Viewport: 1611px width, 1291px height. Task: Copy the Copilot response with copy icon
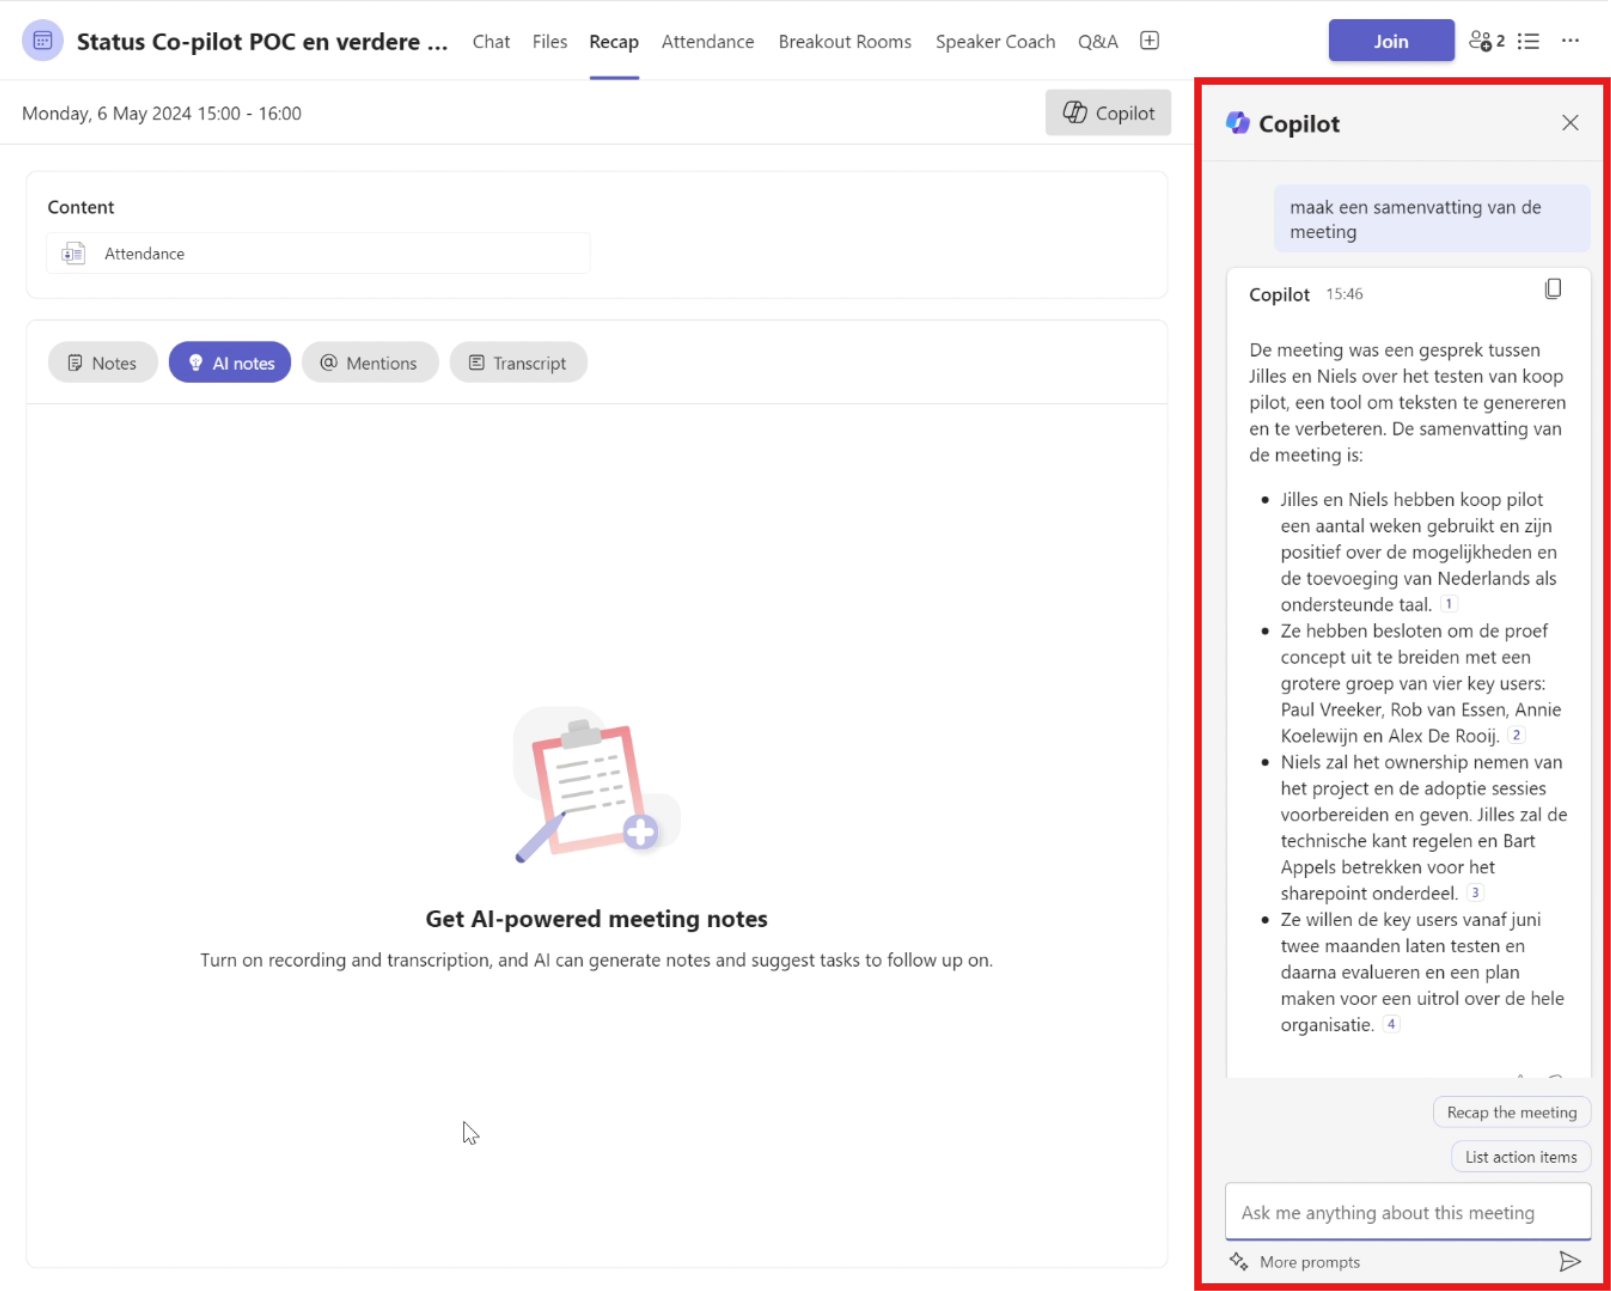pyautogui.click(x=1553, y=289)
